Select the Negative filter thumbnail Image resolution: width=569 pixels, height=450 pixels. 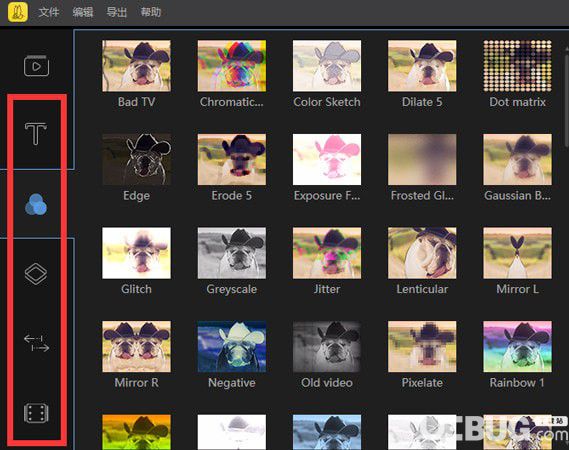232,347
